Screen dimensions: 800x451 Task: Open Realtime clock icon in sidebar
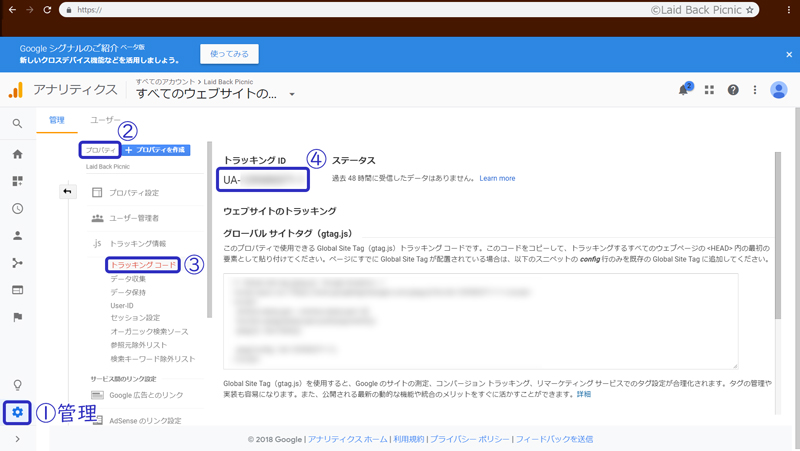[x=17, y=208]
